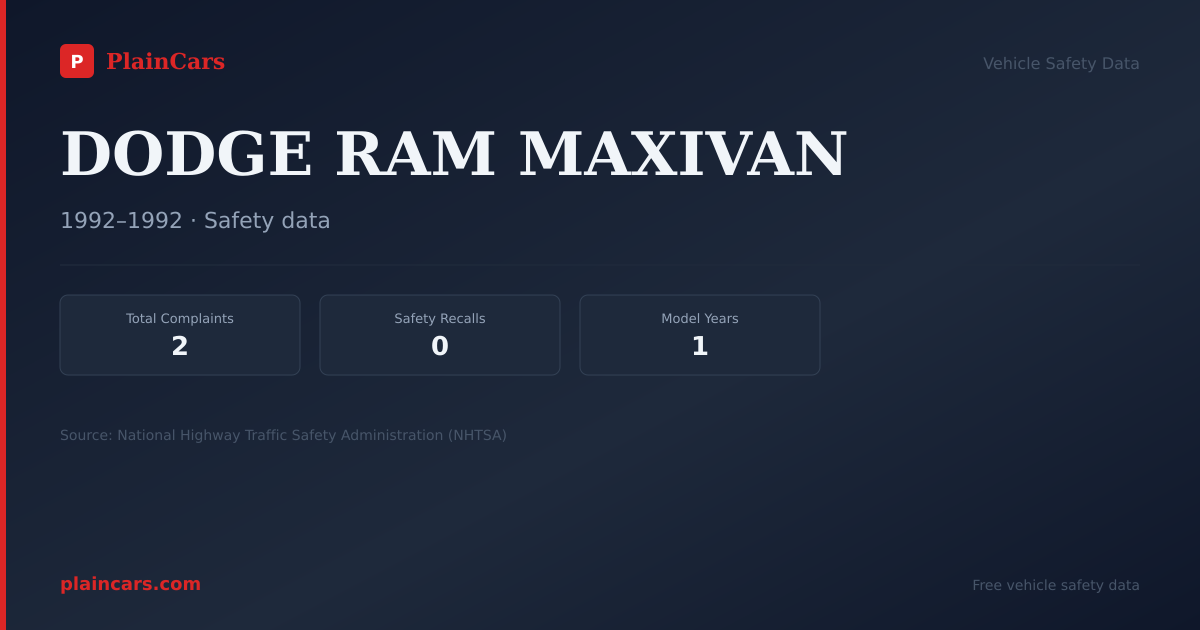Screen dimensions: 1200x630
Task: Click the NHTSA source attribution line
Action: (283, 436)
